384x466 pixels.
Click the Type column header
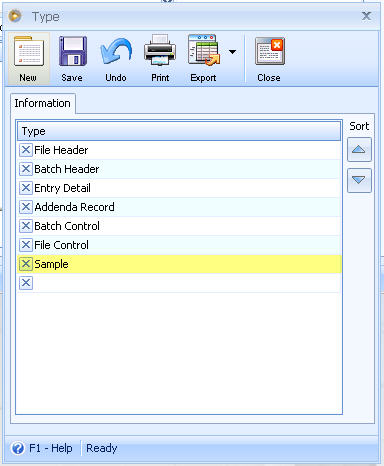click(x=179, y=131)
